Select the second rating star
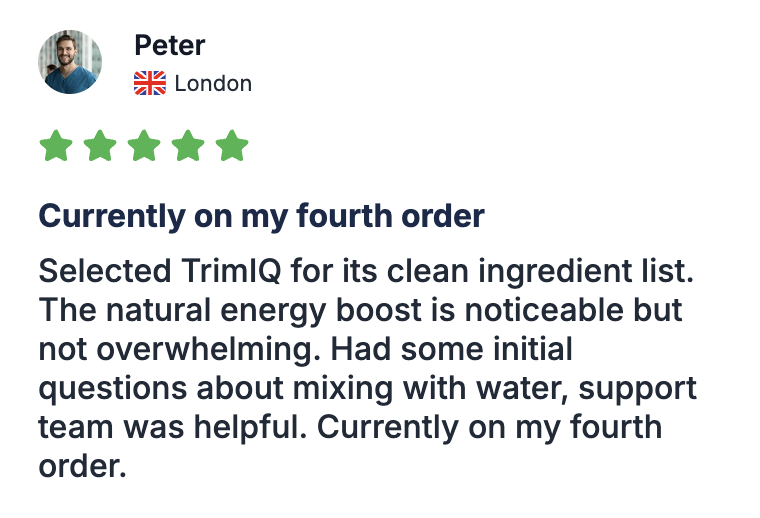This screenshot has width=760, height=518. click(x=100, y=146)
